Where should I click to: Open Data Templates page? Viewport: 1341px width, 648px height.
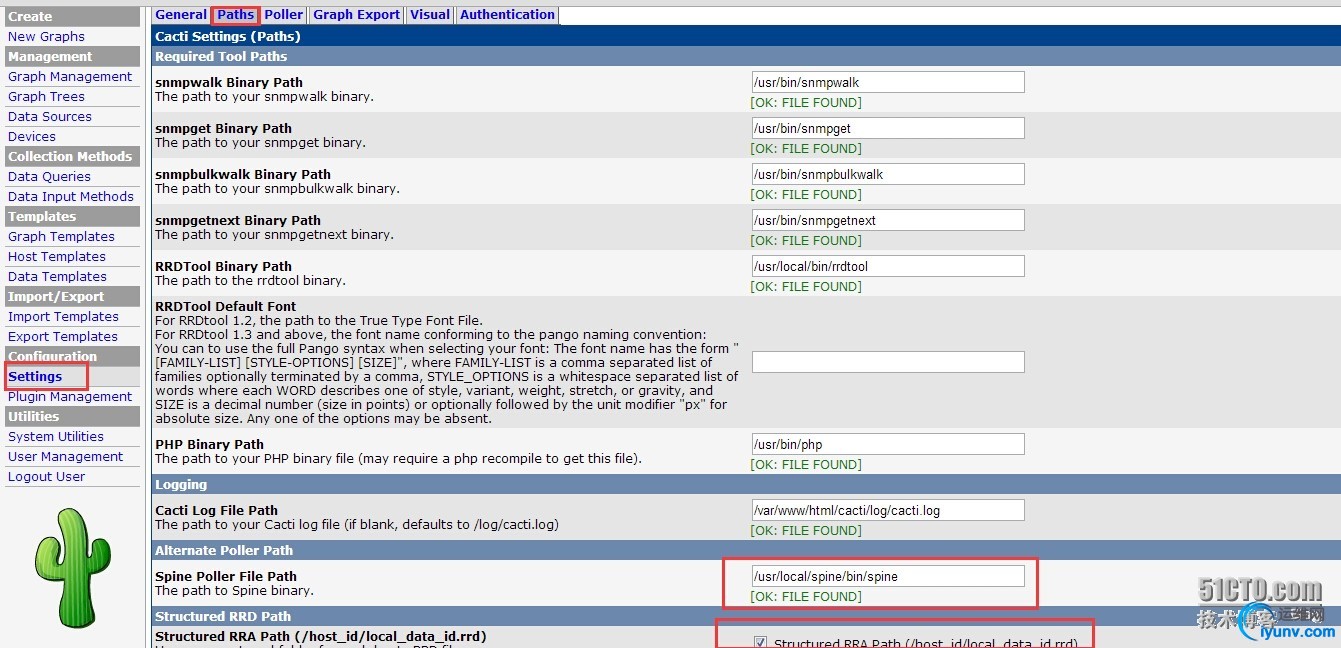(x=57, y=276)
